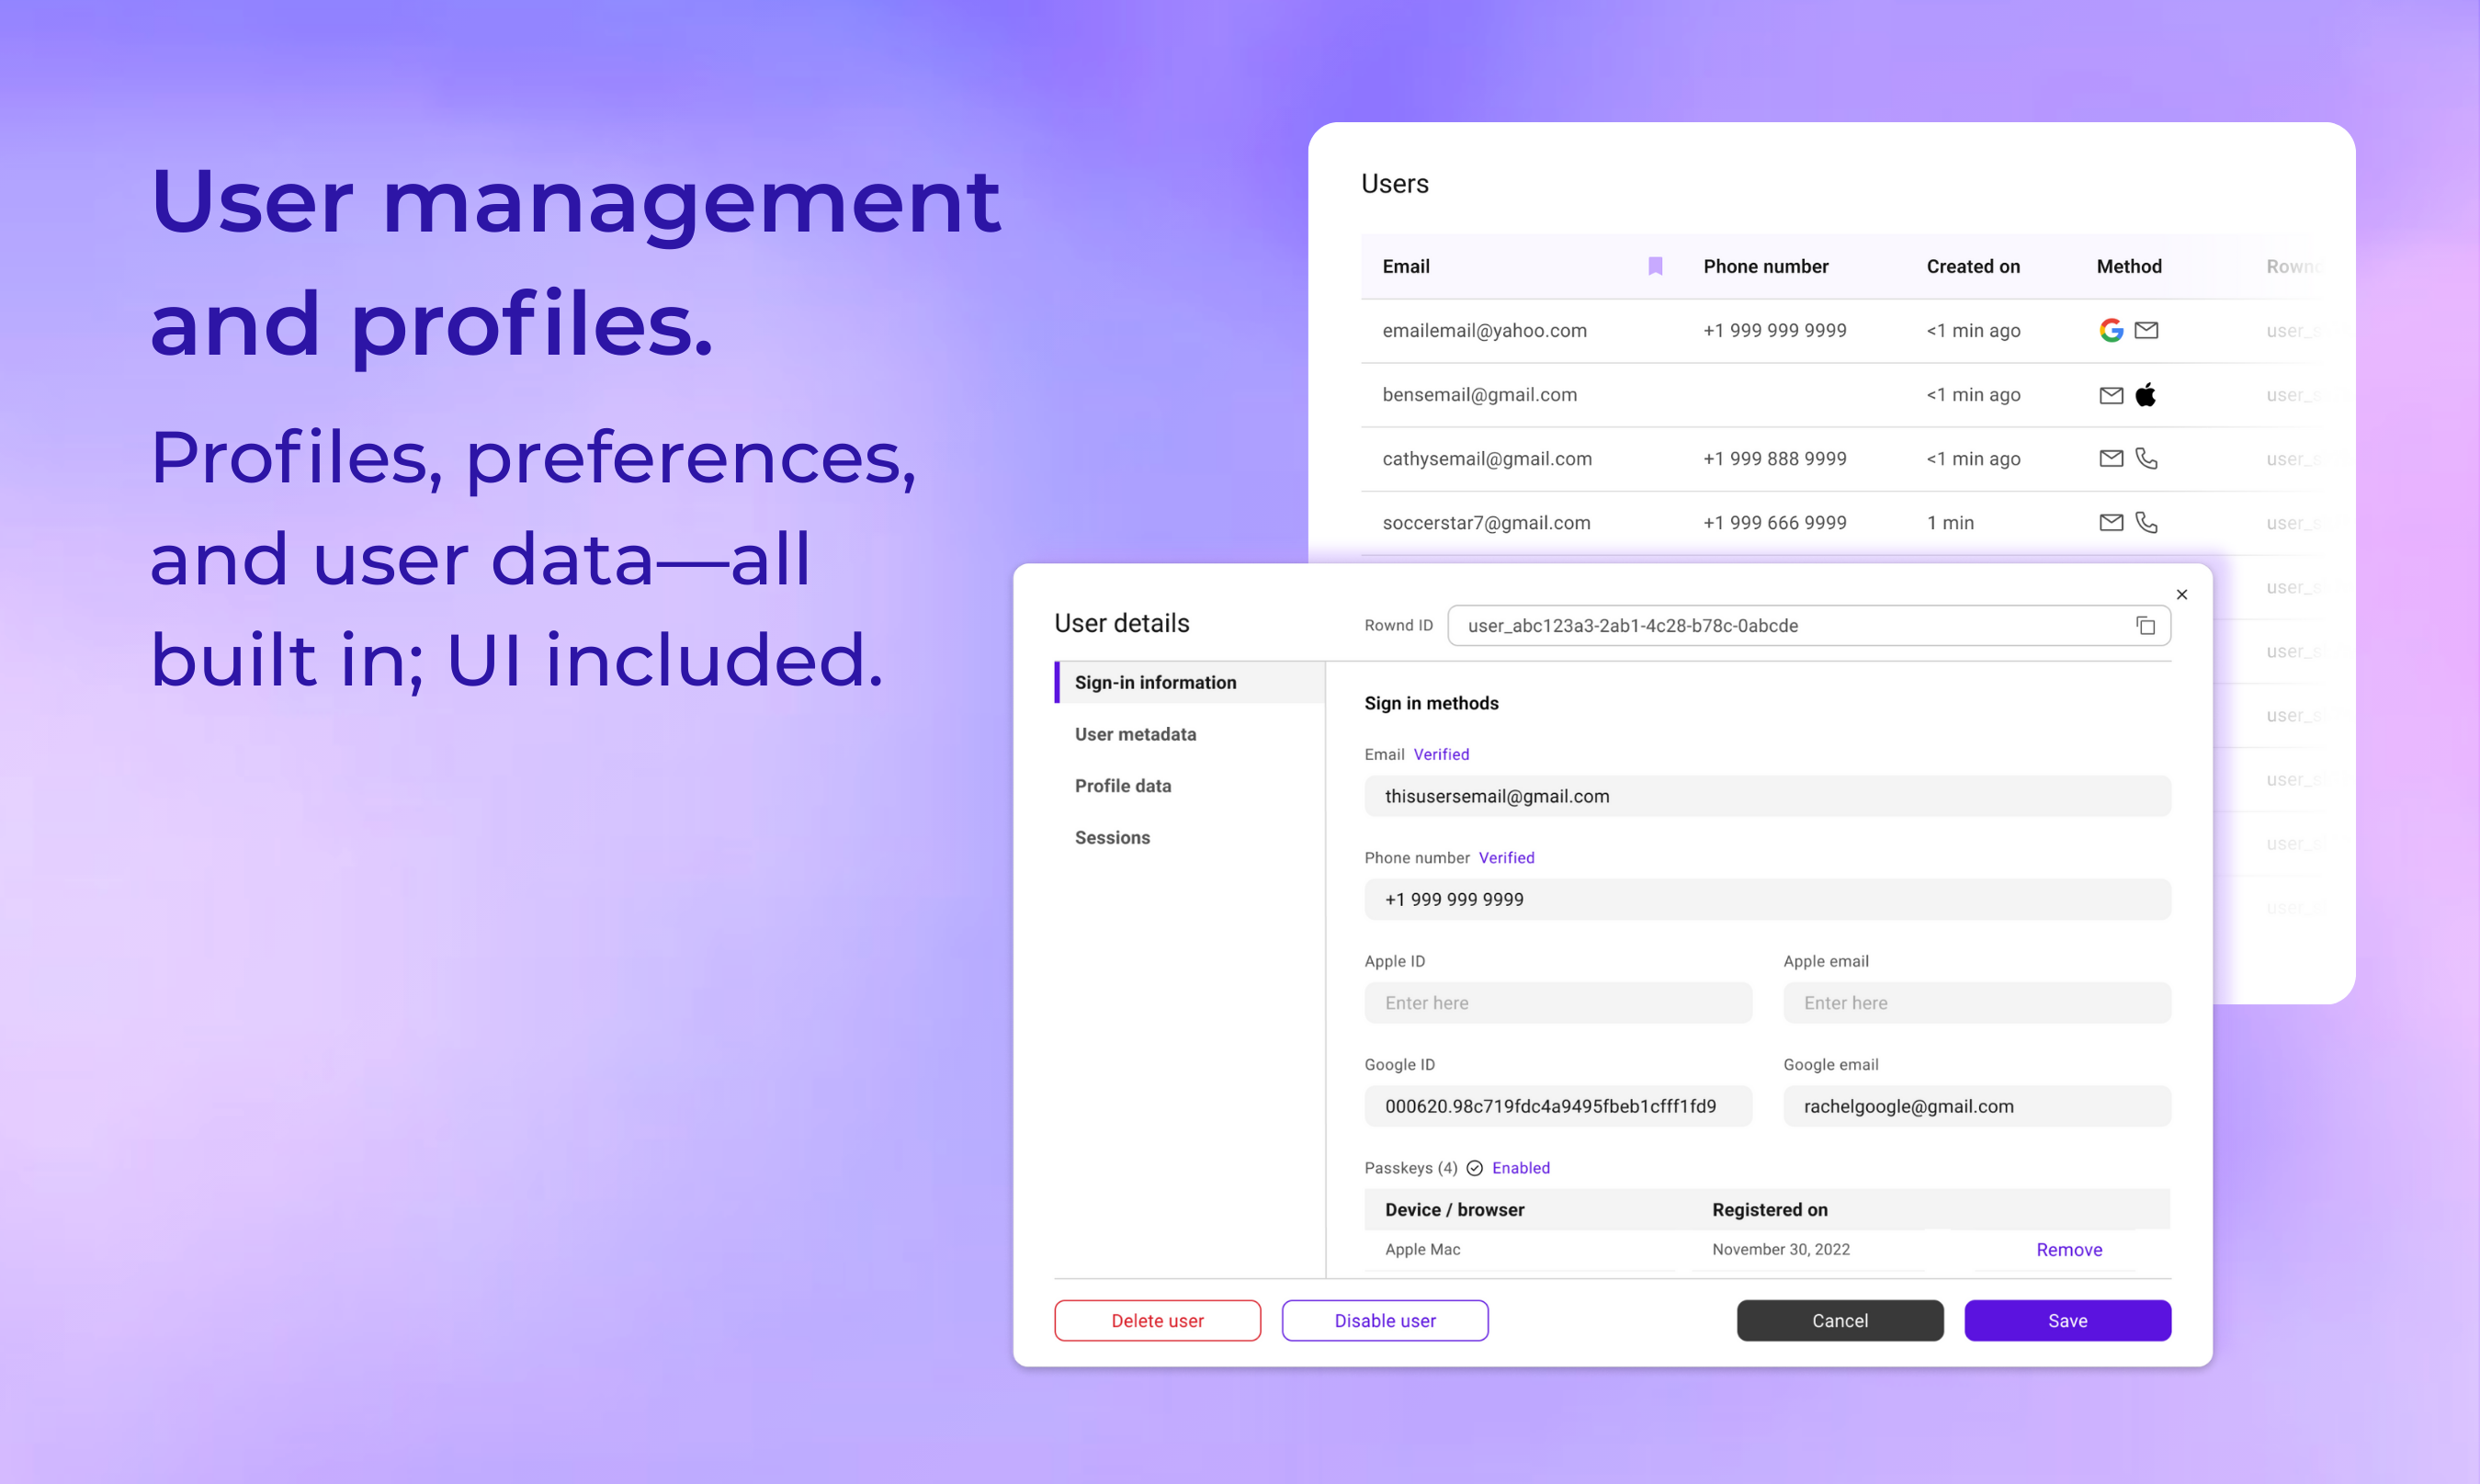
Task: Select the cathysemail@gmail.com user row
Action: pyautogui.click(x=1840, y=458)
